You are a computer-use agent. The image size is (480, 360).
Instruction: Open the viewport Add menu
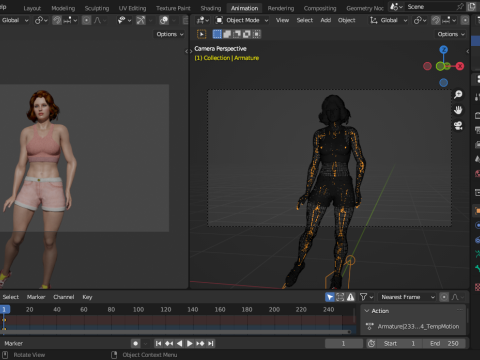pos(326,20)
